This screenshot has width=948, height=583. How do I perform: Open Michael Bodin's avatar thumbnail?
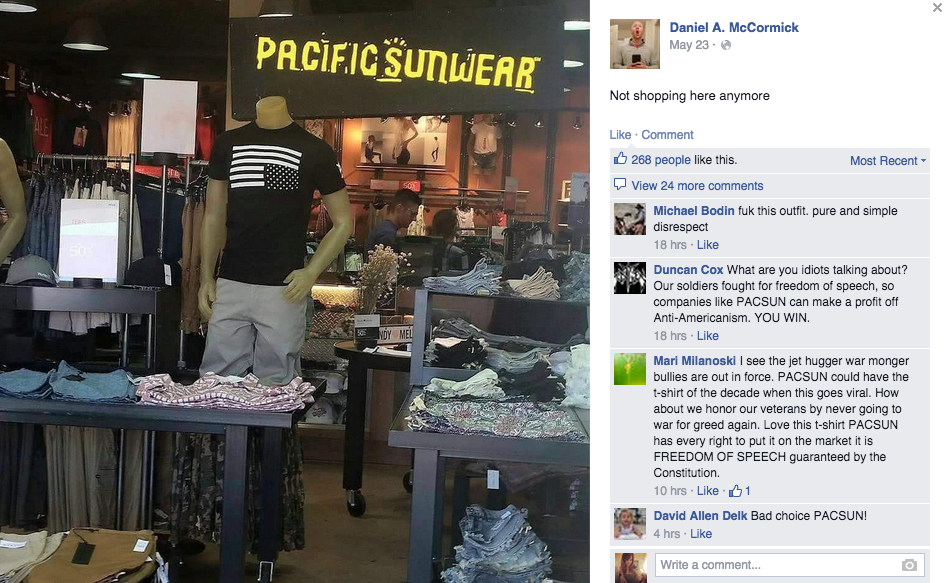tap(629, 218)
